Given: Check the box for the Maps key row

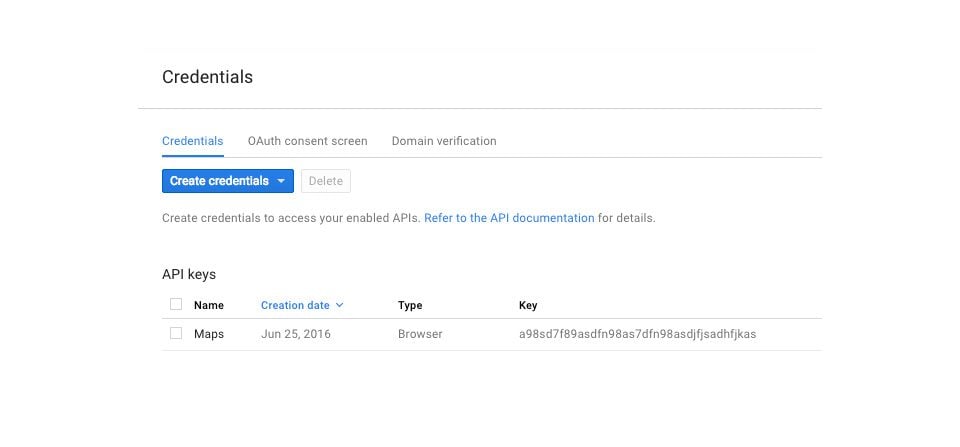Looking at the screenshot, I should click(x=176, y=333).
